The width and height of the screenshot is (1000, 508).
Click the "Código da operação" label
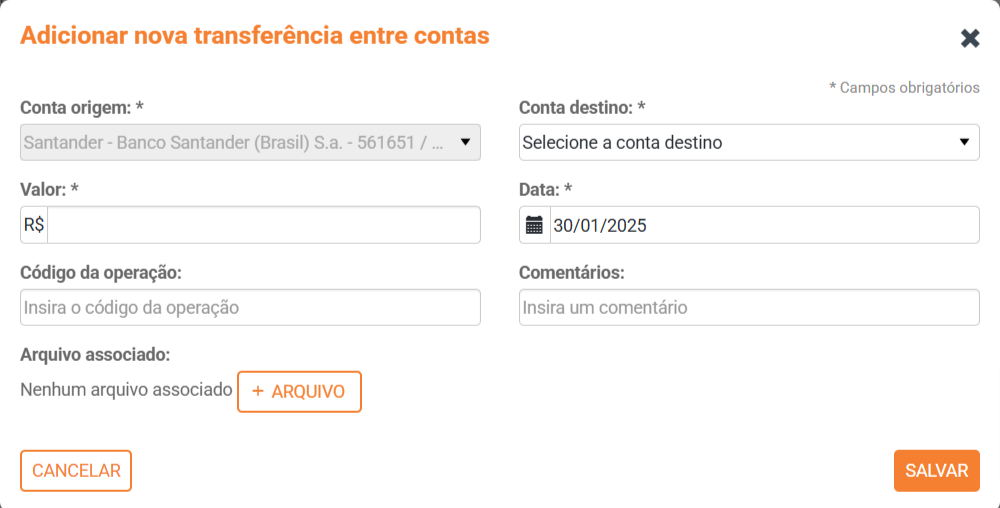pos(100,272)
